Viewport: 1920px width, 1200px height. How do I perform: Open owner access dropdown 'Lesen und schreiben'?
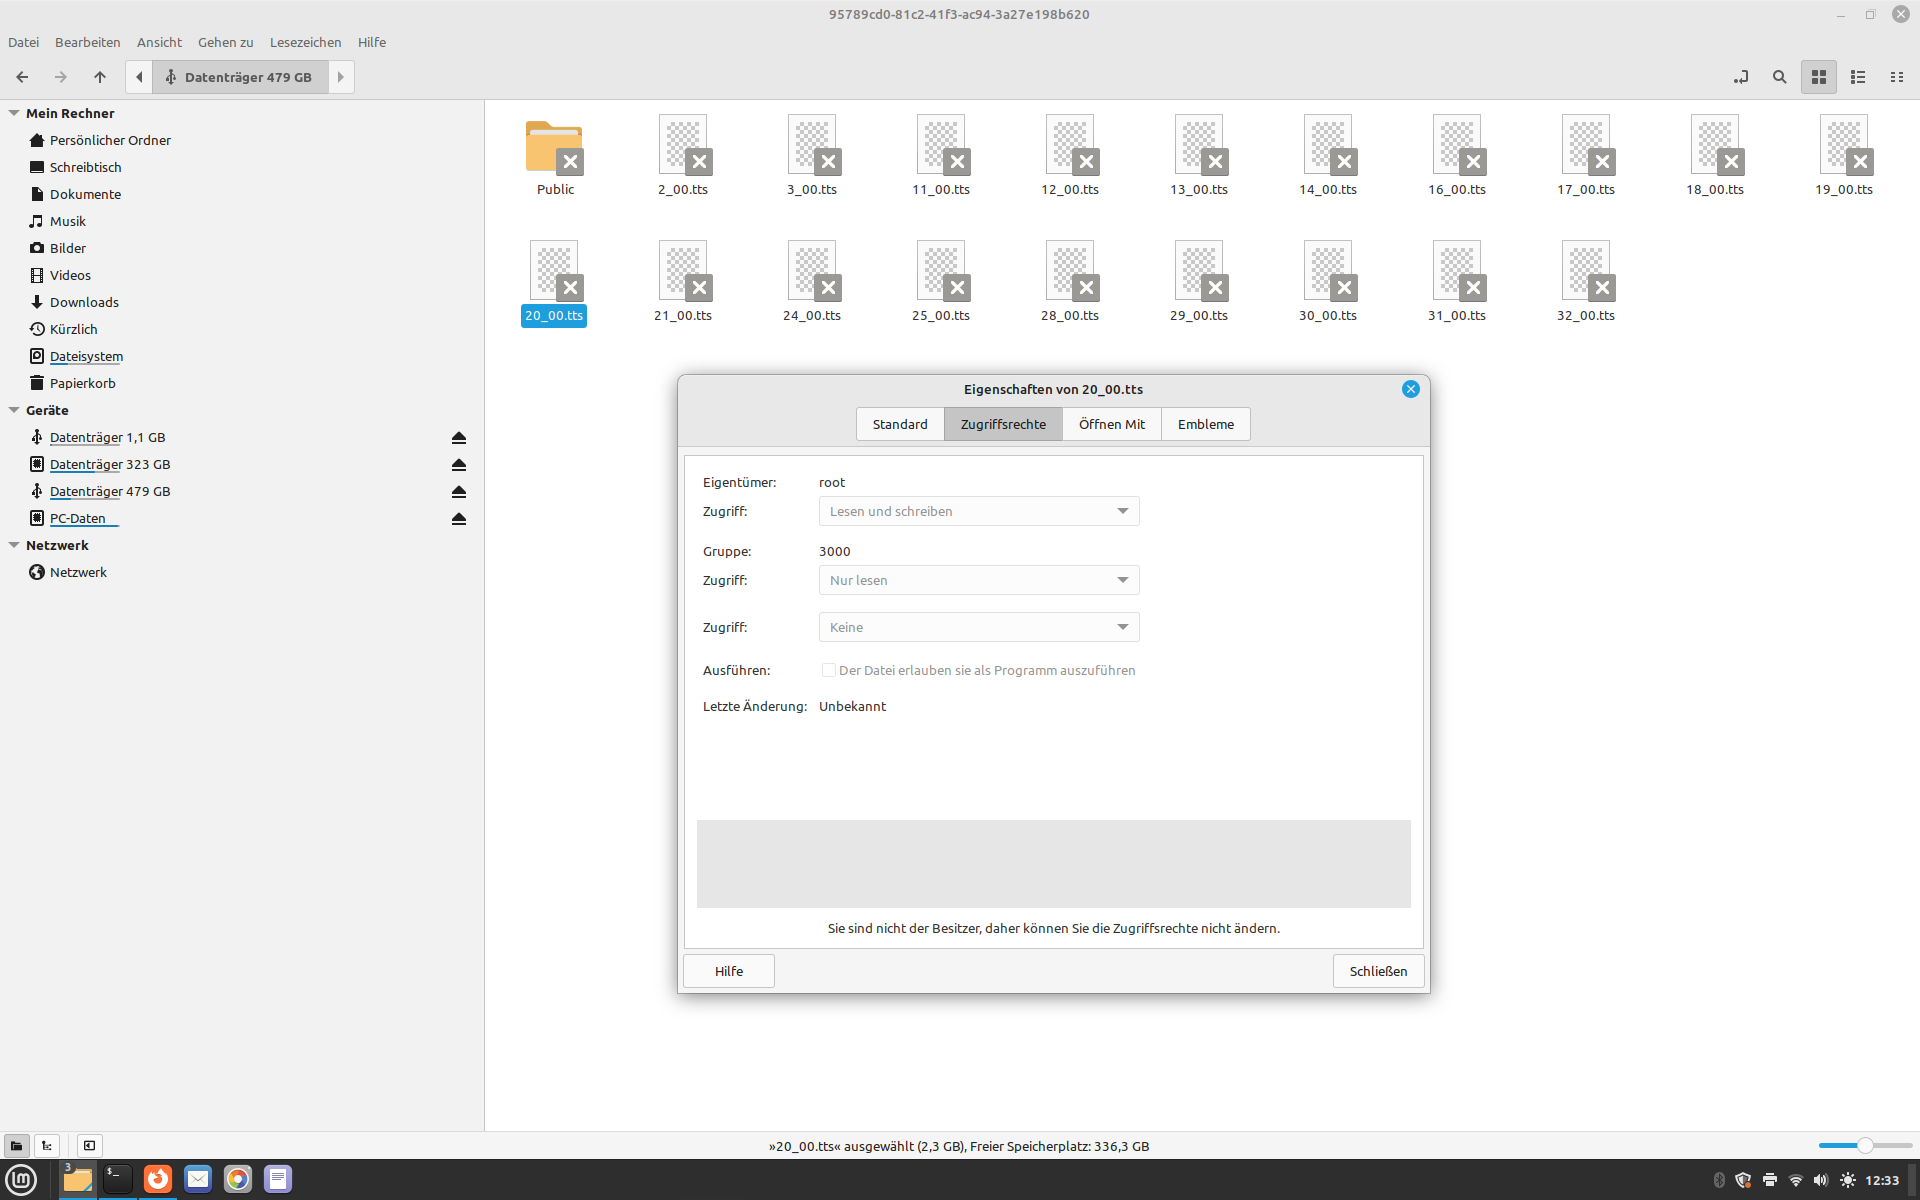click(x=978, y=511)
